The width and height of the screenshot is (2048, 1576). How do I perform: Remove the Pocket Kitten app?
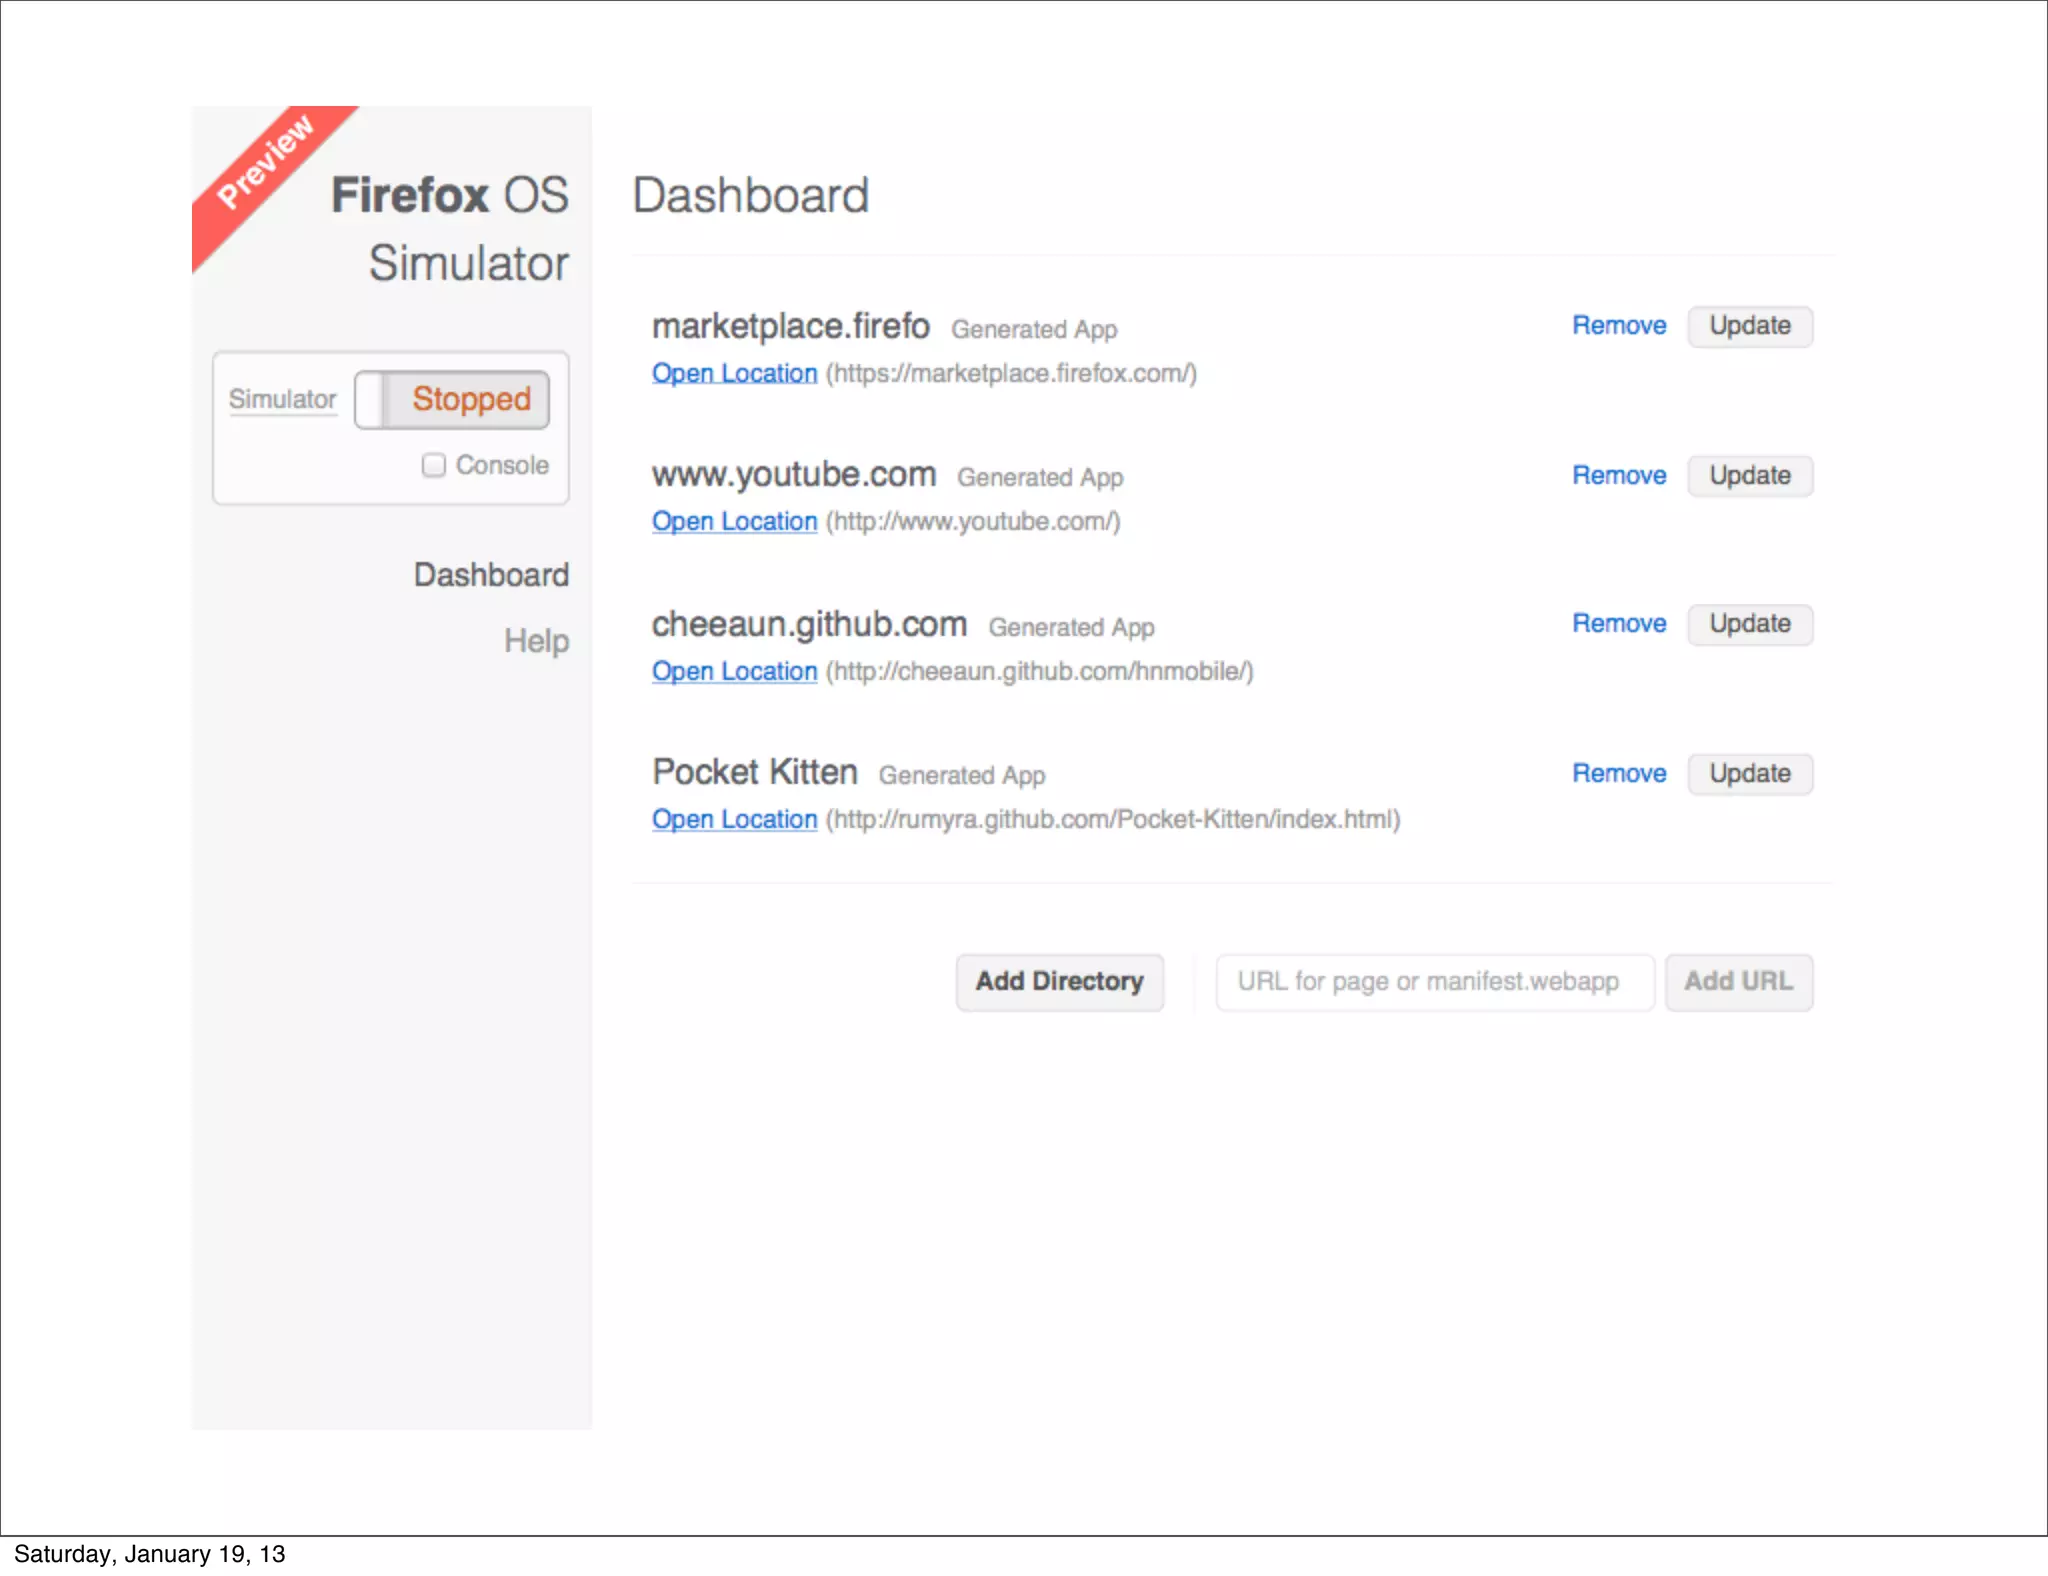click(x=1618, y=774)
